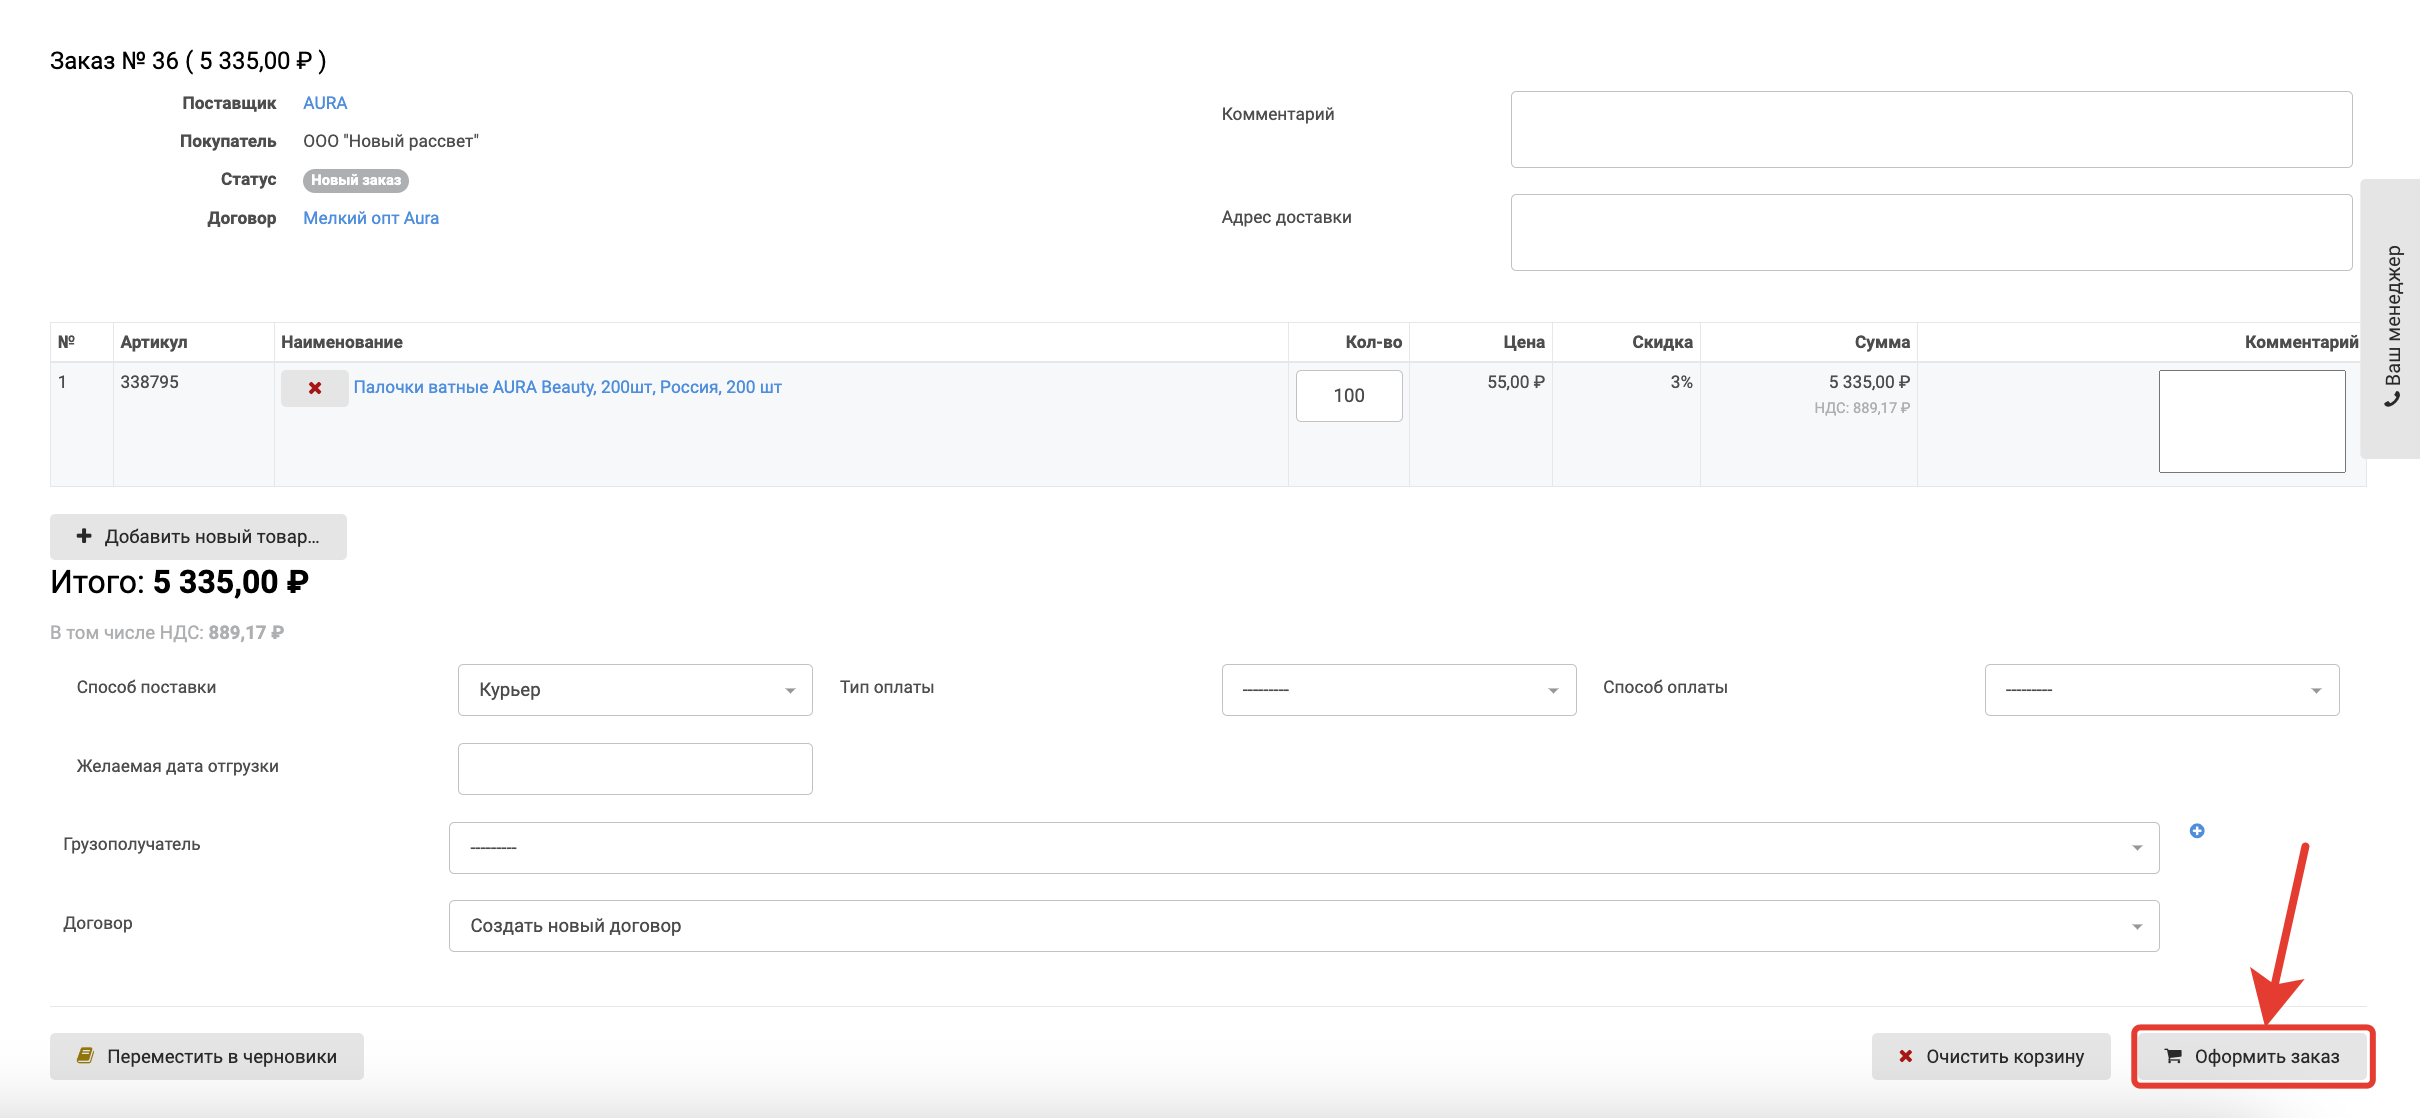Click the order Комментарий text area at top
Viewport: 2420px width, 1118px height.
pos(1930,129)
